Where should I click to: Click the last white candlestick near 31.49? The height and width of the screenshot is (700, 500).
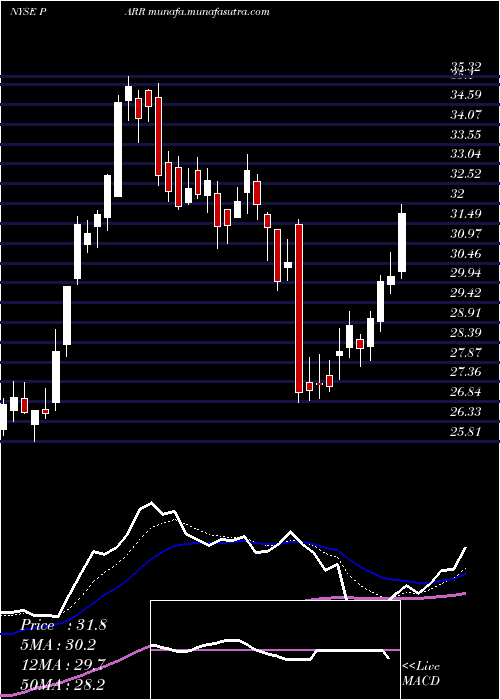coord(402,242)
